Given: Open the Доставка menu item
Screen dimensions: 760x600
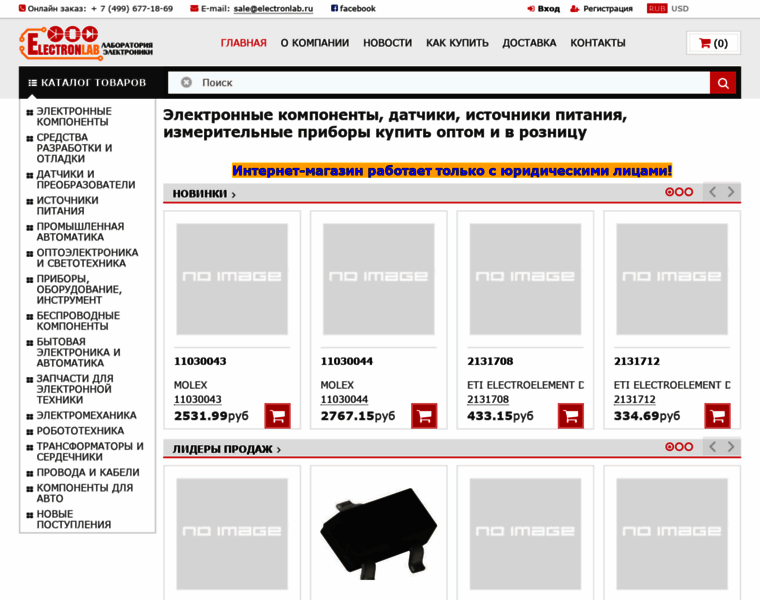Looking at the screenshot, I should click(529, 43).
